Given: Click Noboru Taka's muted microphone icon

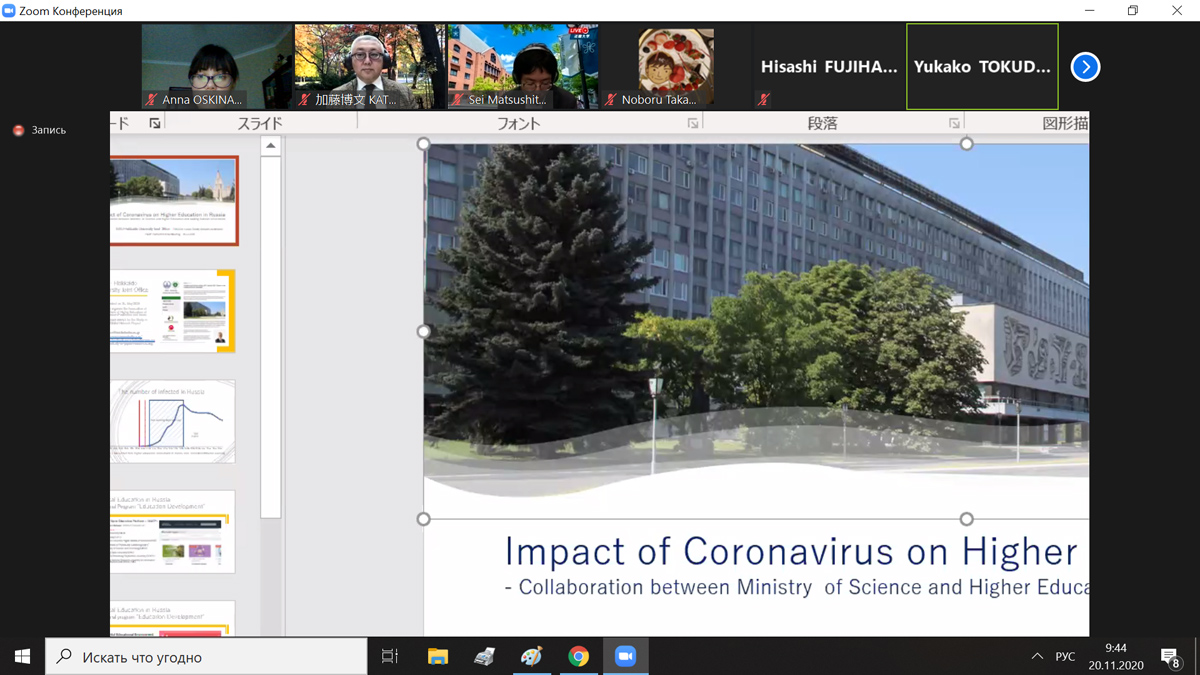Looking at the screenshot, I should pos(611,100).
